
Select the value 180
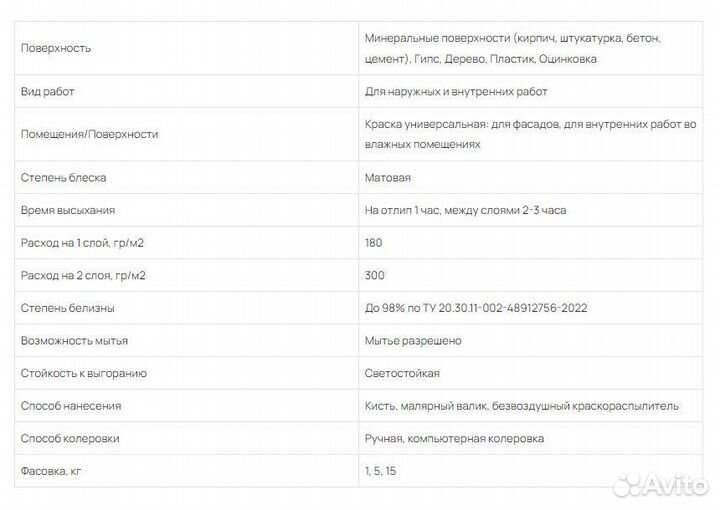click(x=374, y=242)
